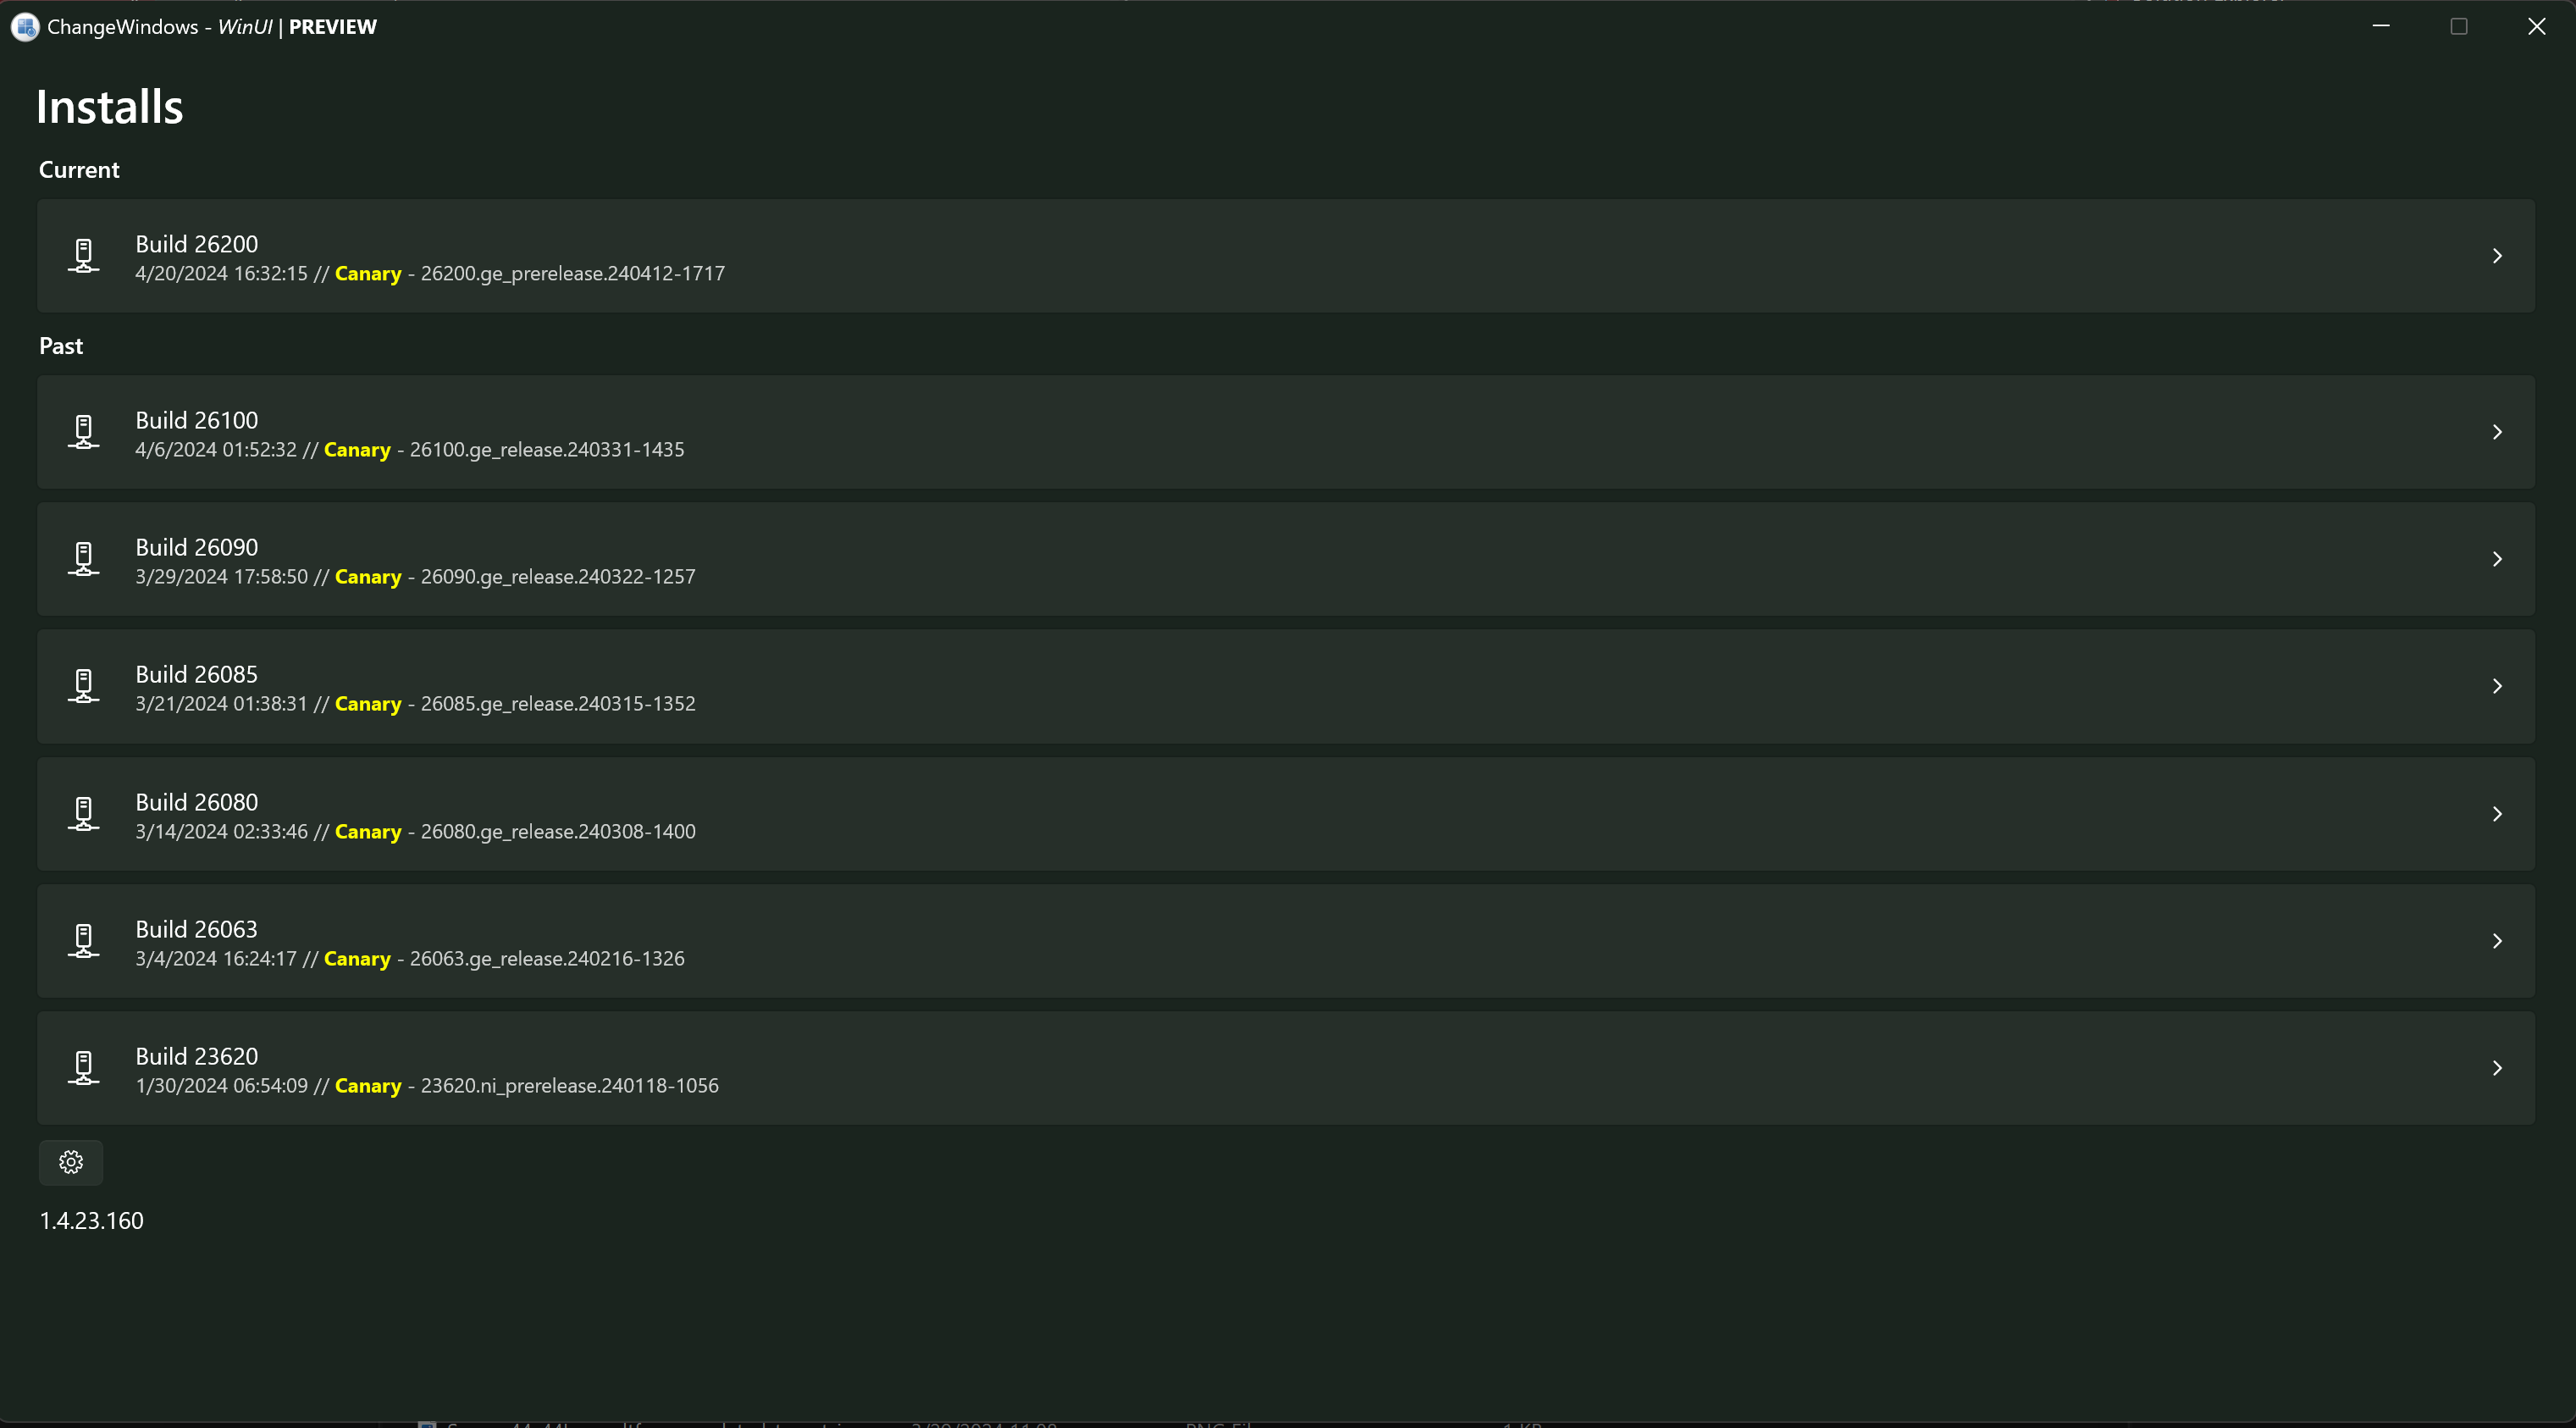
Task: Click the Canary link on Build 26100
Action: pyautogui.click(x=357, y=450)
